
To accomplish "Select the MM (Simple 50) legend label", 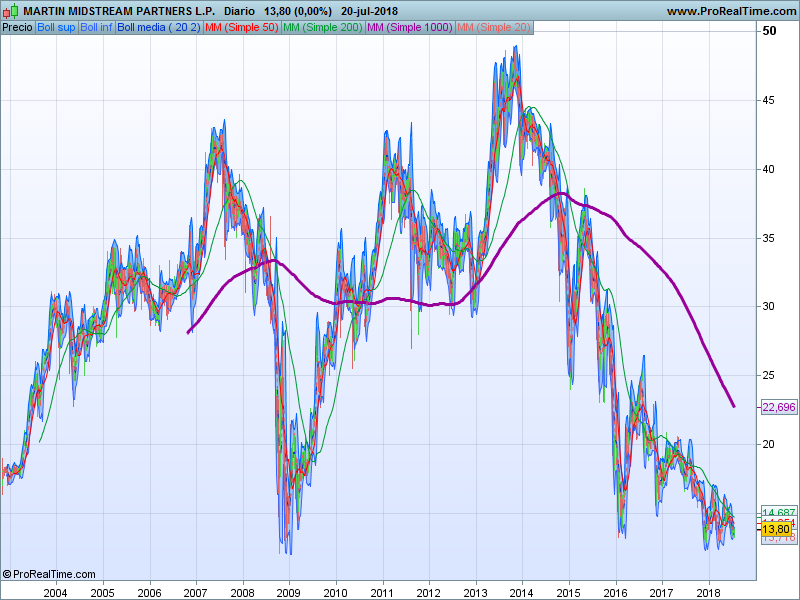I will (x=242, y=28).
